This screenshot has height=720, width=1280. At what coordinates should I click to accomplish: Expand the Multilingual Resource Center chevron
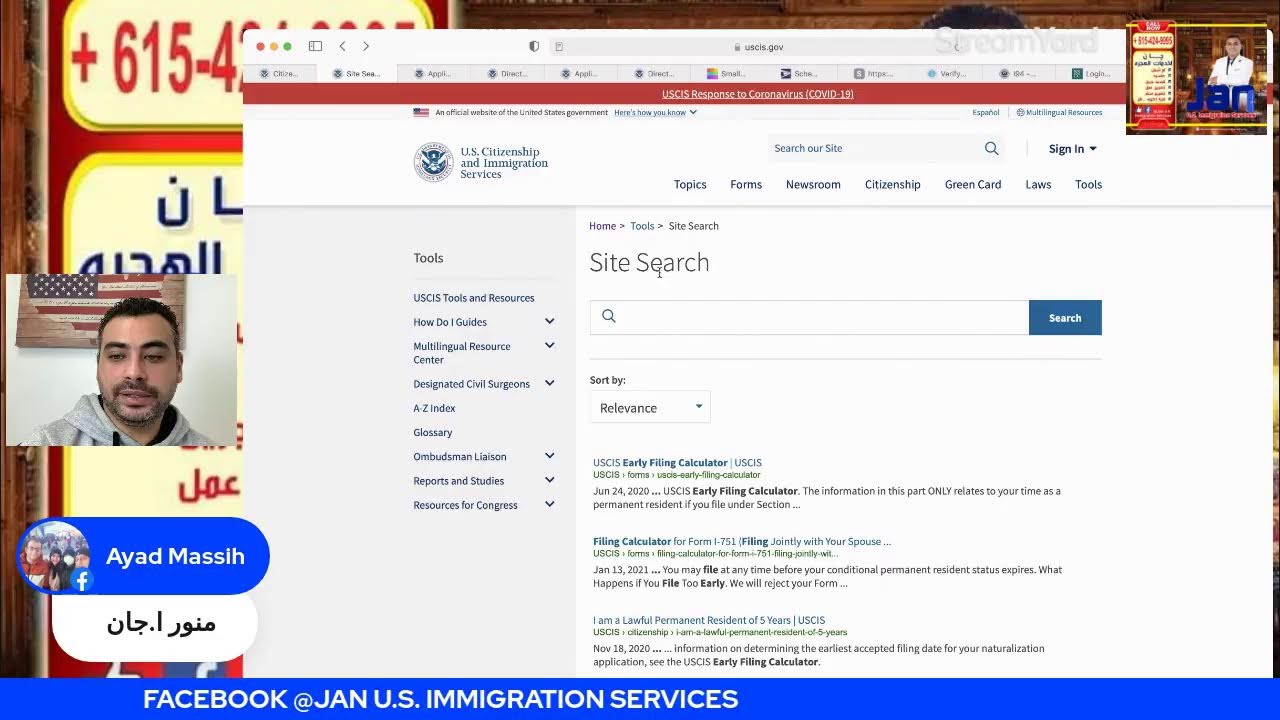coord(549,346)
